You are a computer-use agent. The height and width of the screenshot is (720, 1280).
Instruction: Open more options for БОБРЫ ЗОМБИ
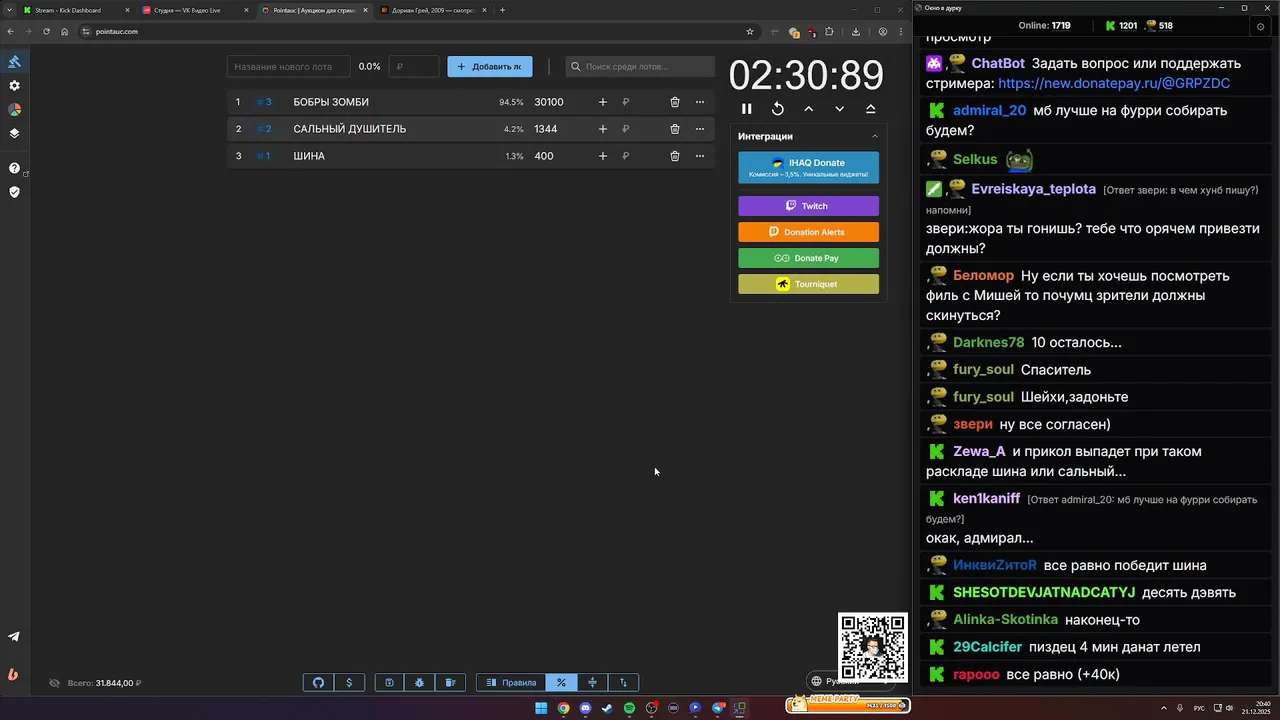point(699,102)
